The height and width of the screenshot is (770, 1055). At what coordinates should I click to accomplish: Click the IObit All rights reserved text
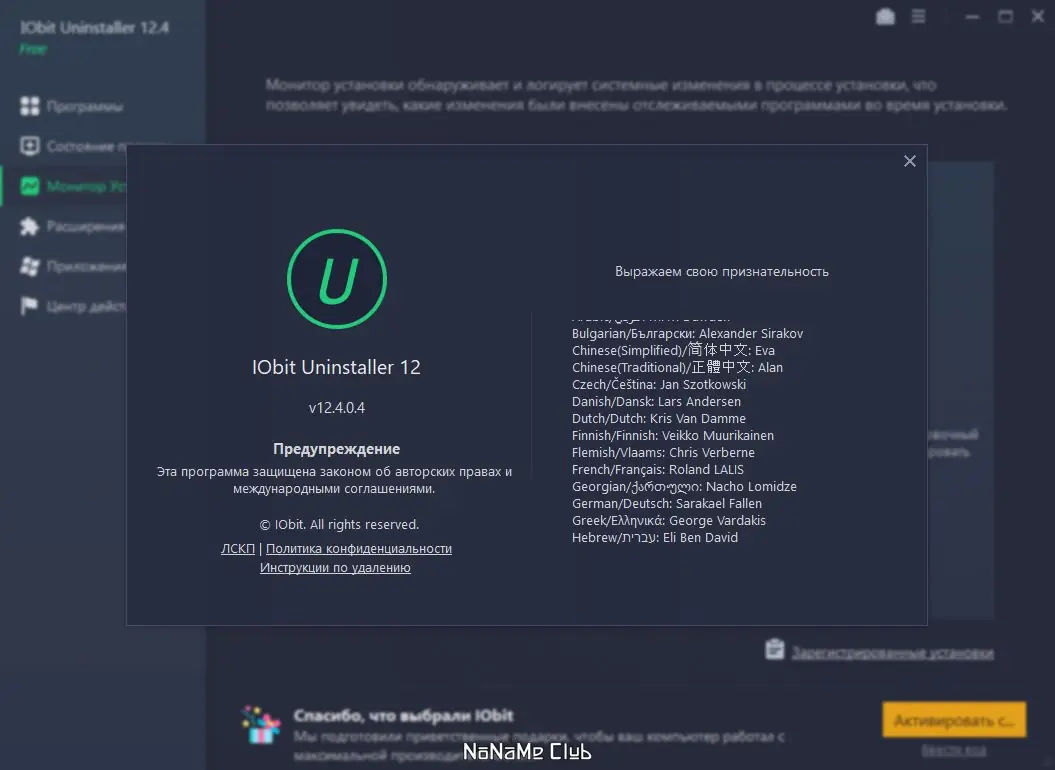coord(339,524)
